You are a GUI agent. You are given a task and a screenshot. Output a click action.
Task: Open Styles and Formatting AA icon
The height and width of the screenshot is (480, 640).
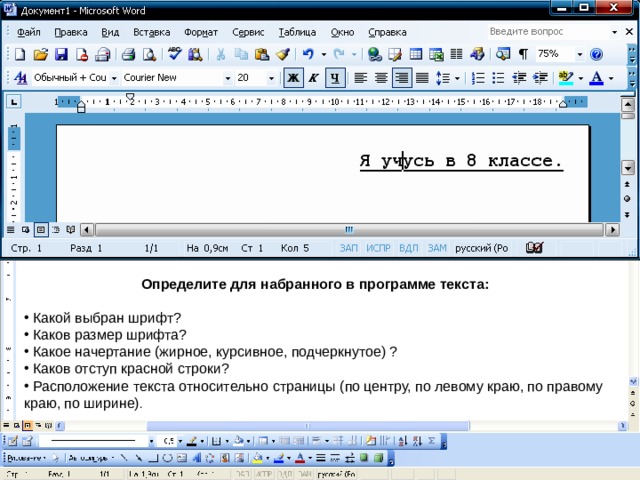20,78
